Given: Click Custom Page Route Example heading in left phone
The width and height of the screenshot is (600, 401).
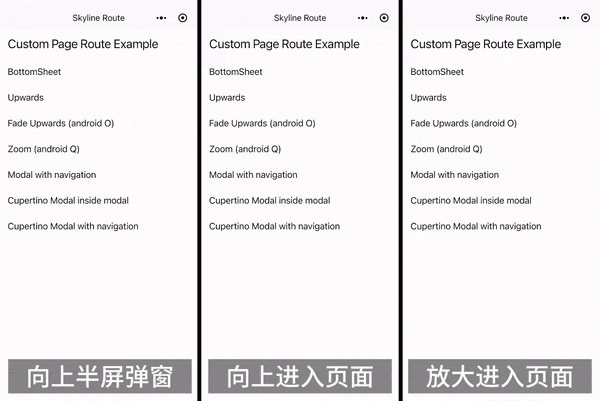Looking at the screenshot, I should click(83, 44).
